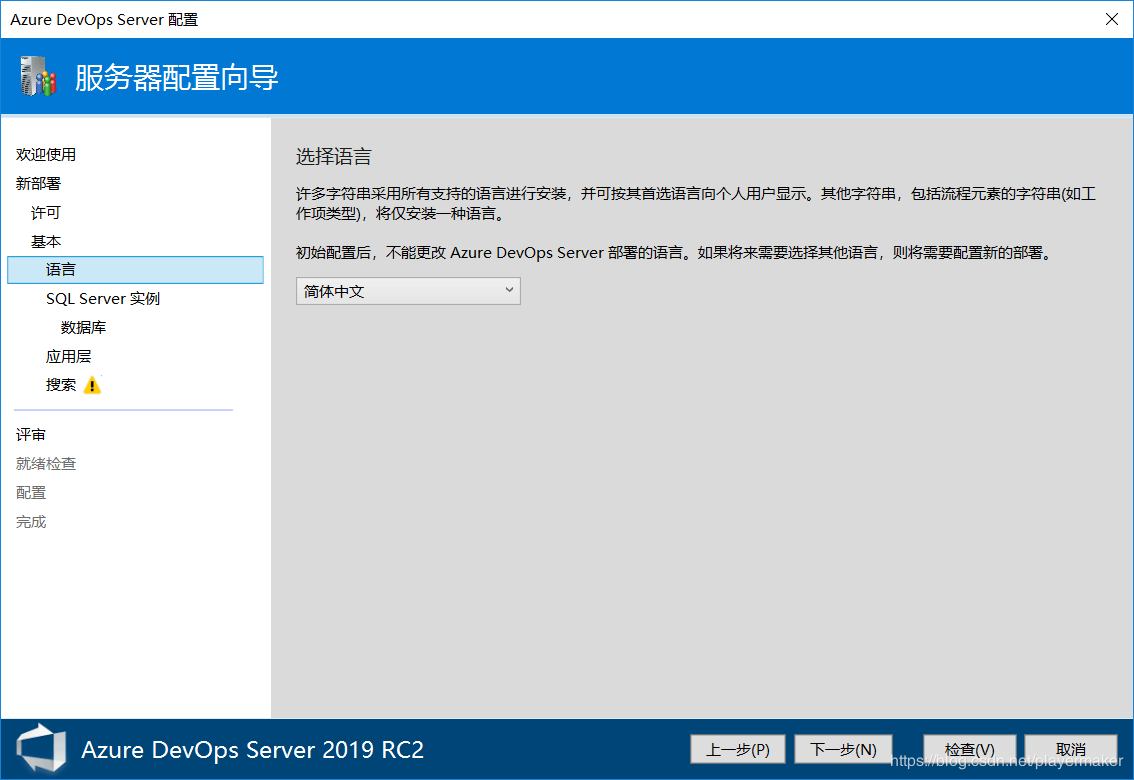Viewport: 1134px width, 780px height.
Task: Open the 数据库 step in the sidebar
Action: pos(83,327)
